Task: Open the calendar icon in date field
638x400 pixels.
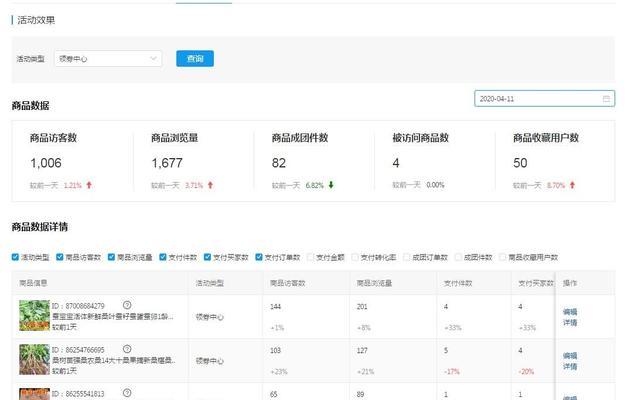Action: (x=606, y=99)
